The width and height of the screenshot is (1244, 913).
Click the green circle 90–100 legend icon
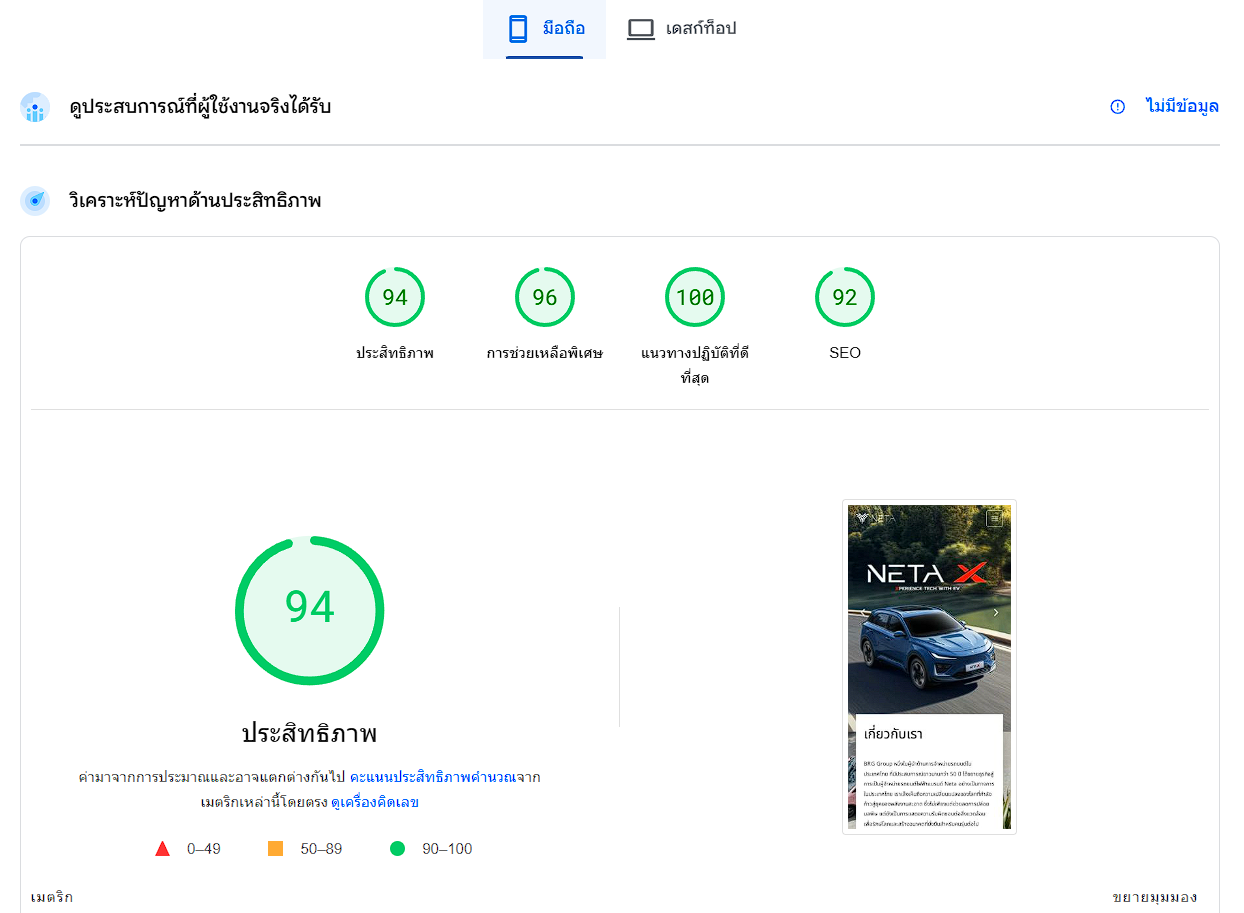[398, 849]
